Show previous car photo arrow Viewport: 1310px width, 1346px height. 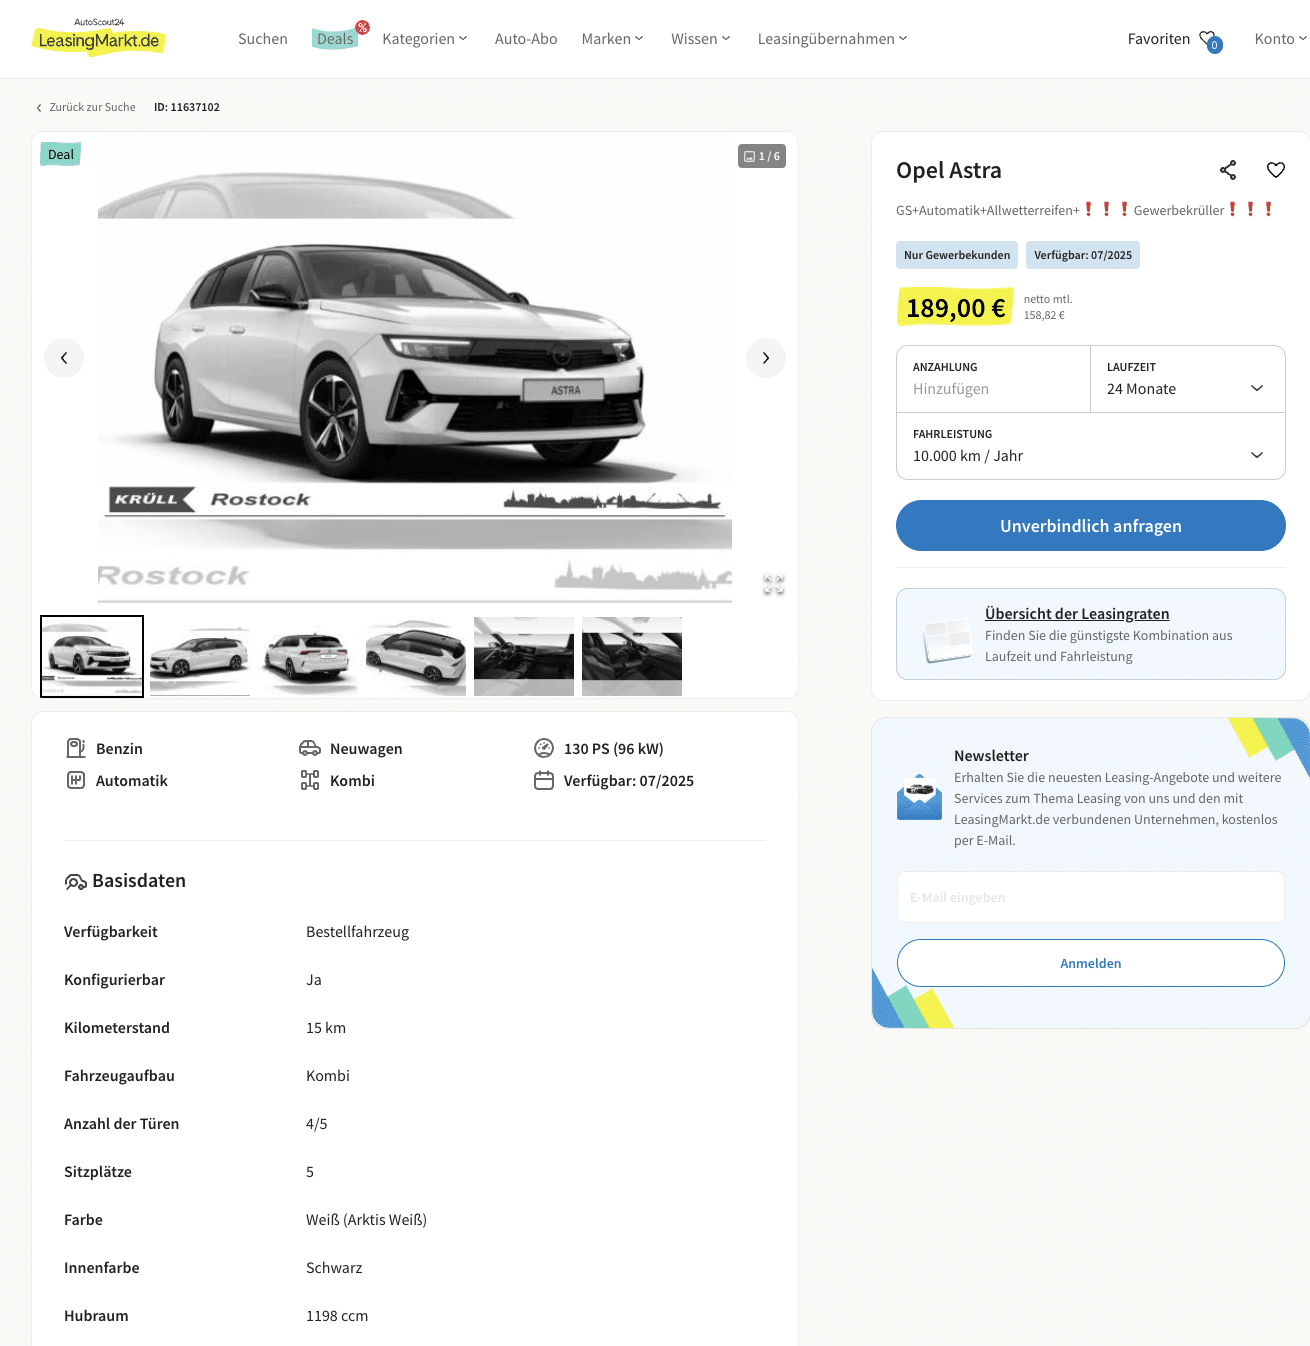pyautogui.click(x=64, y=358)
